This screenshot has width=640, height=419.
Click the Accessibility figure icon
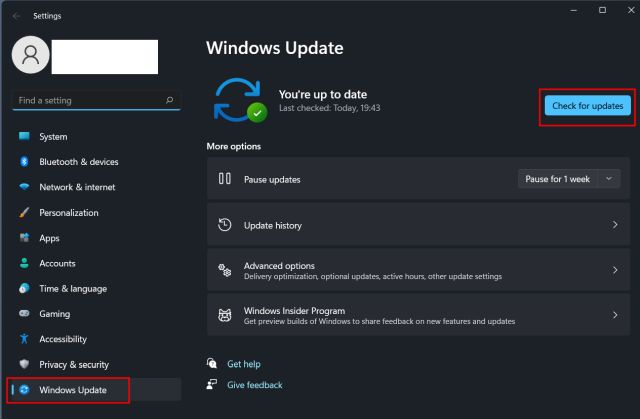(x=24, y=339)
